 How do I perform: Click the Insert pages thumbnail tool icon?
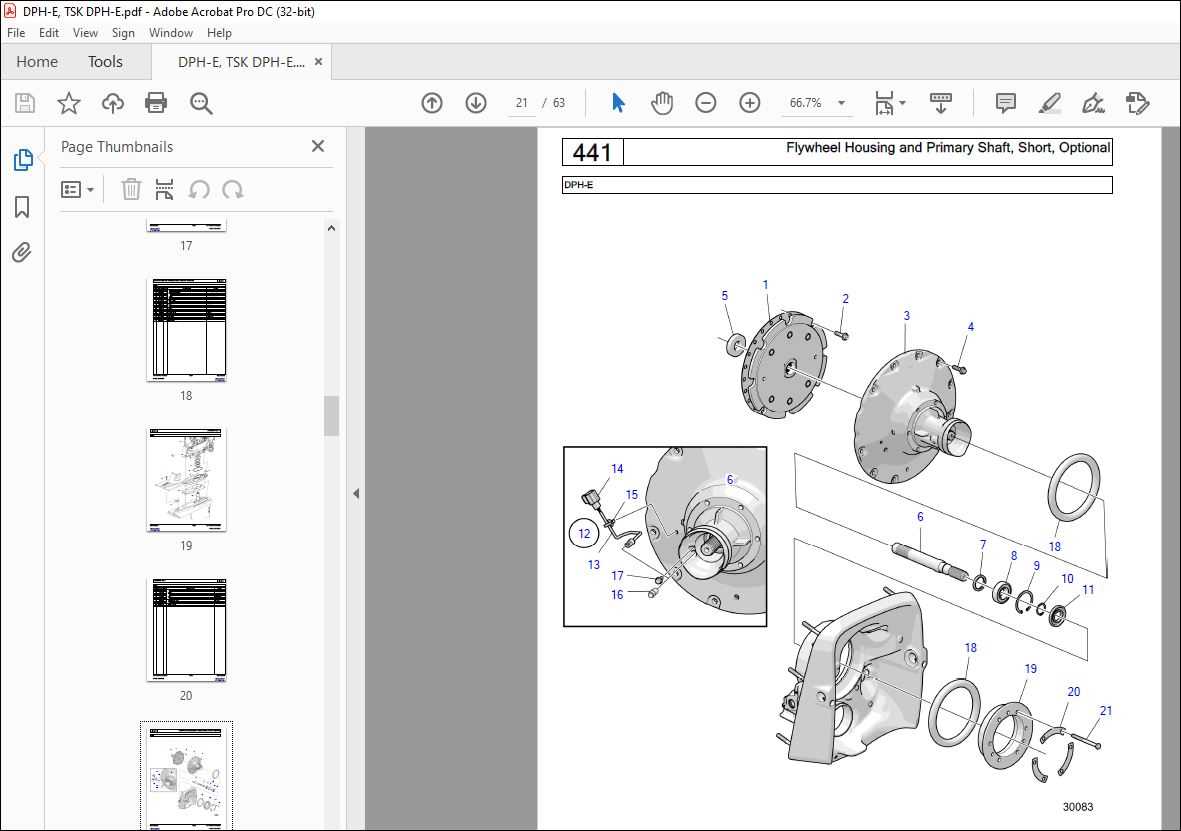(164, 189)
